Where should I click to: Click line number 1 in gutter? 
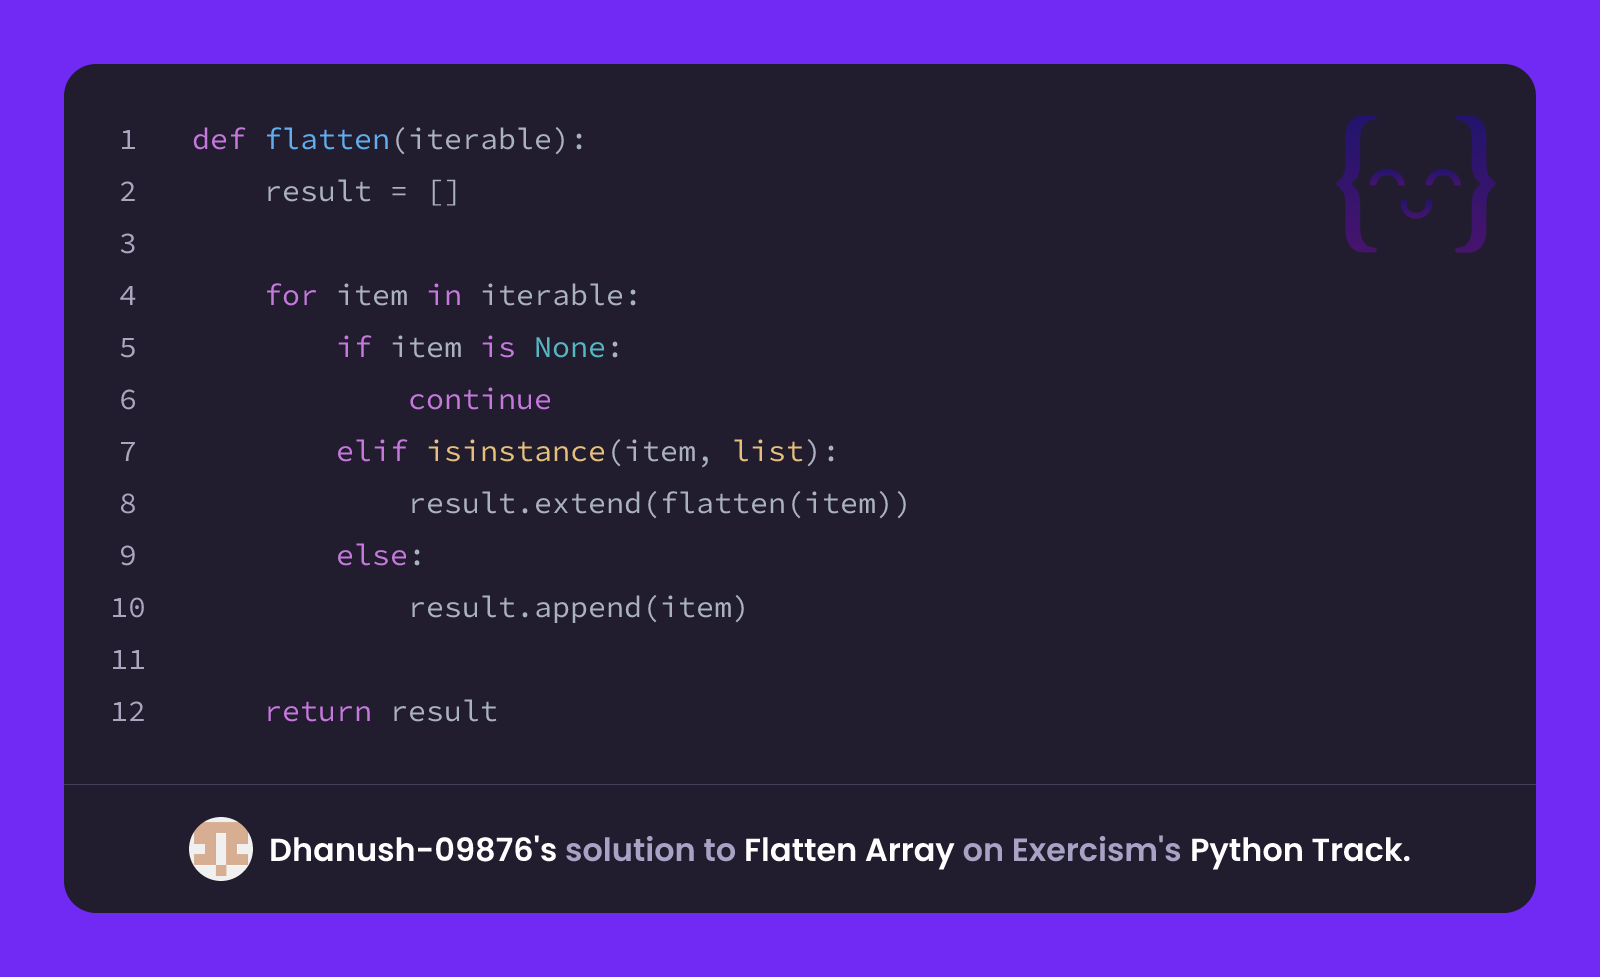click(x=128, y=139)
